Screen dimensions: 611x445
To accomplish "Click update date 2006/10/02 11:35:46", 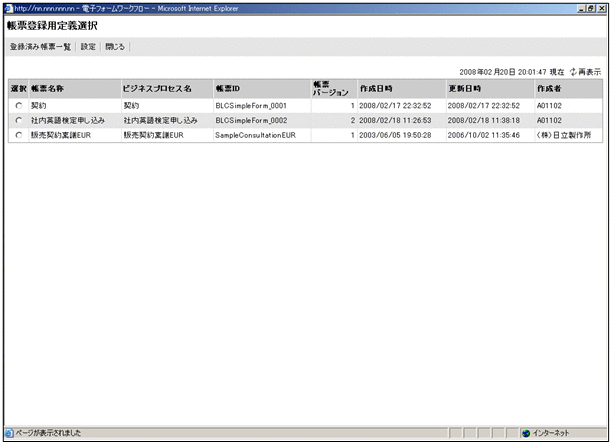I will [x=484, y=135].
